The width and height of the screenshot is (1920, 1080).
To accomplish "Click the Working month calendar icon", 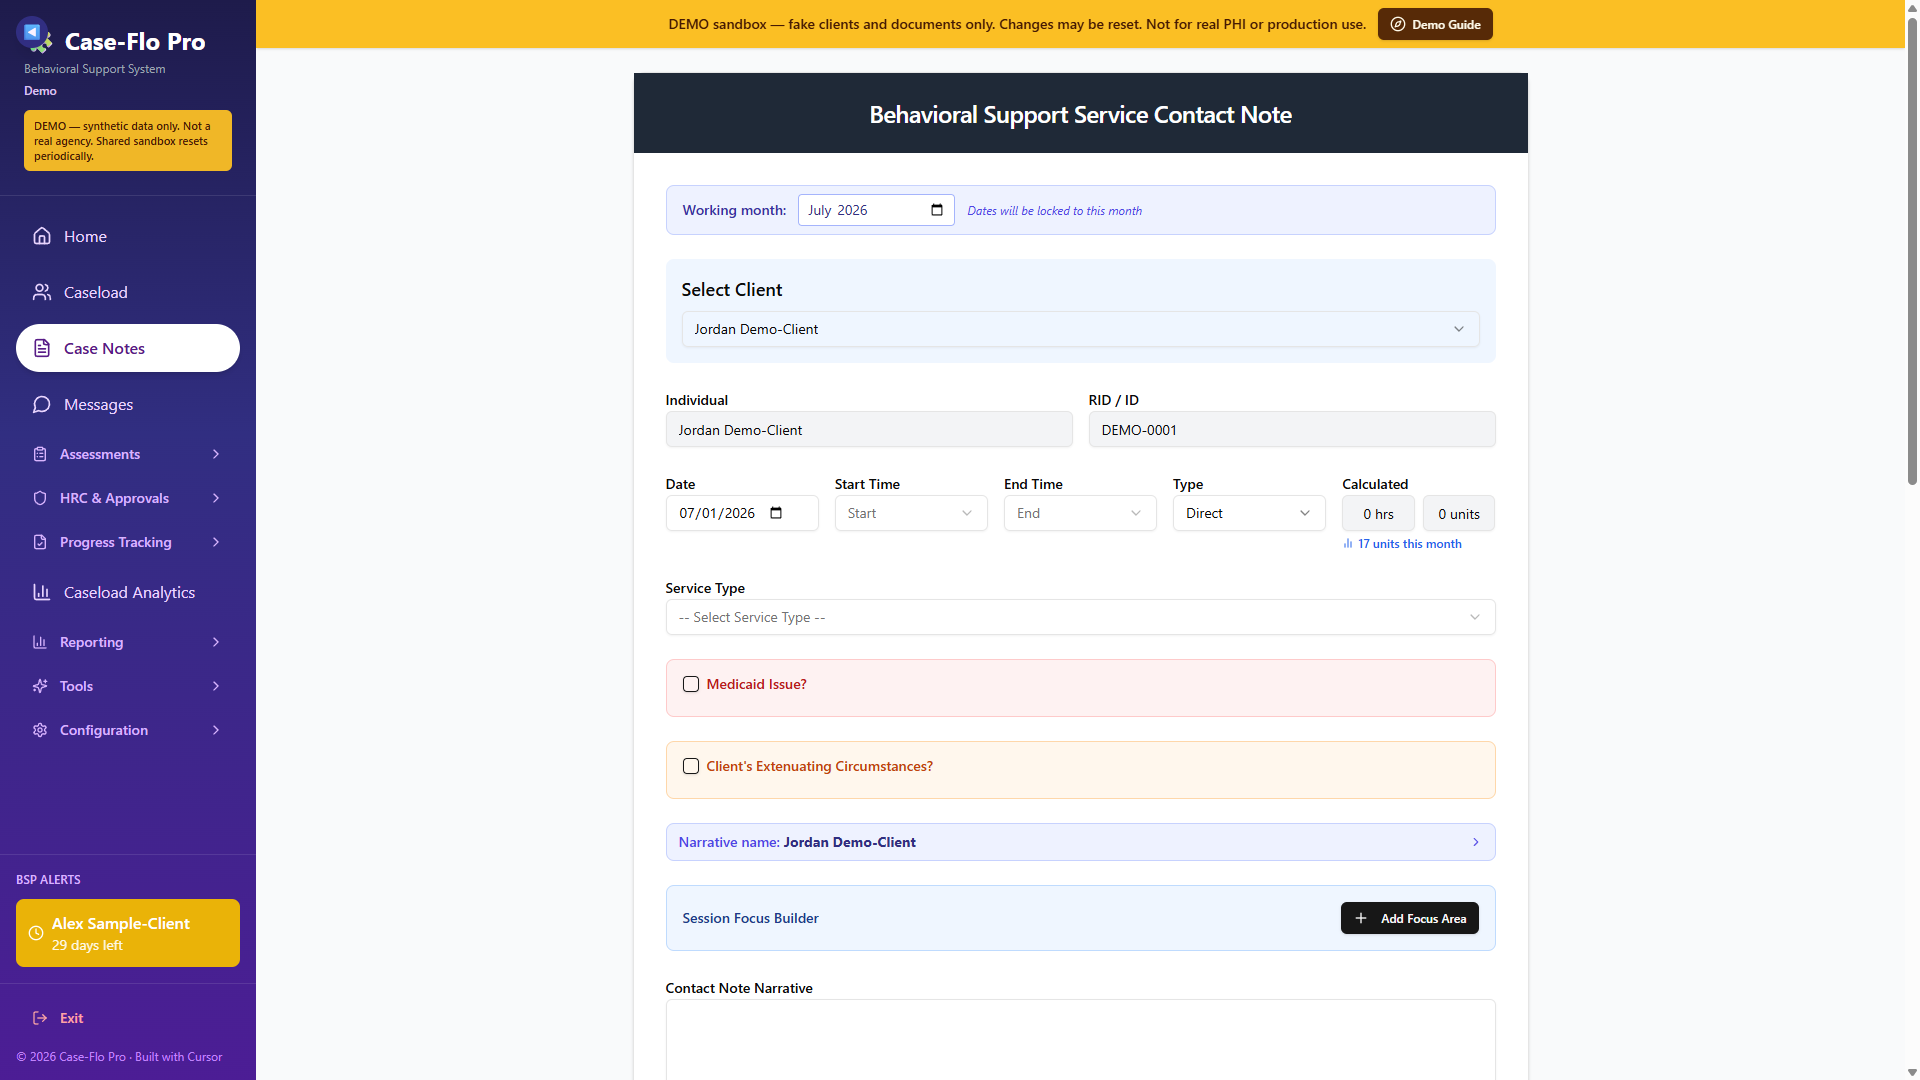I will click(937, 210).
